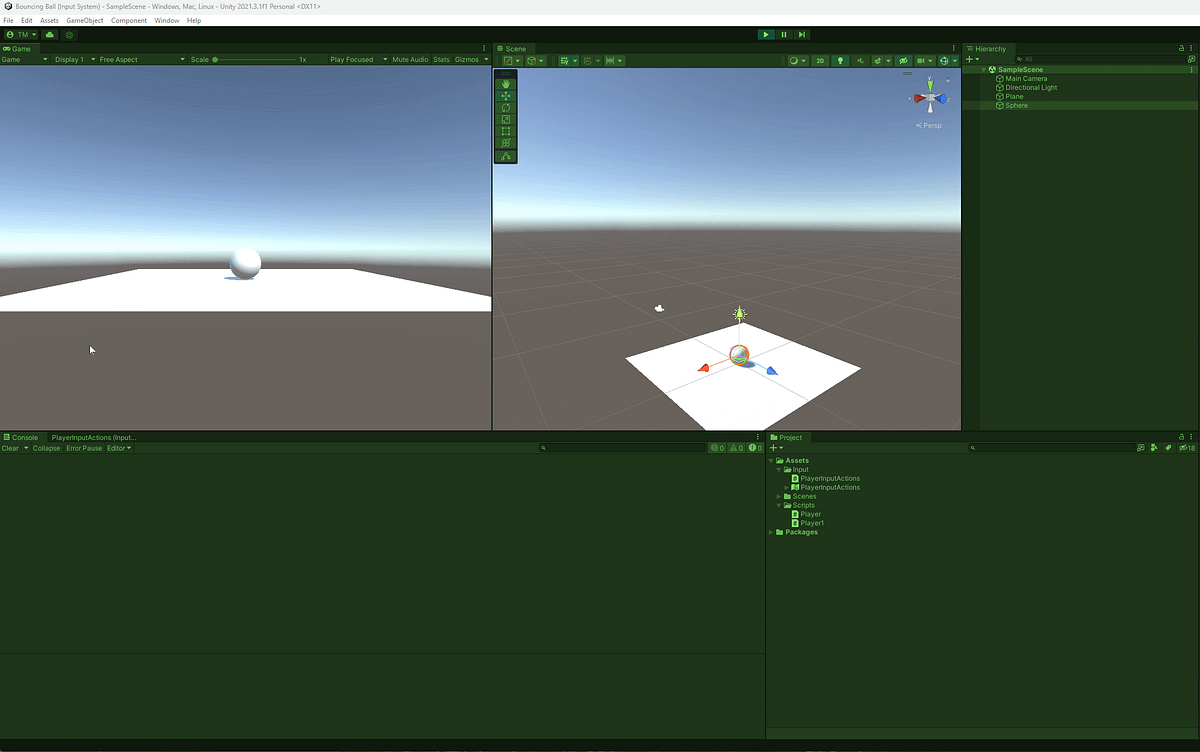Select the Rotate tool
Image resolution: width=1200 pixels, height=752 pixels.
[x=506, y=107]
